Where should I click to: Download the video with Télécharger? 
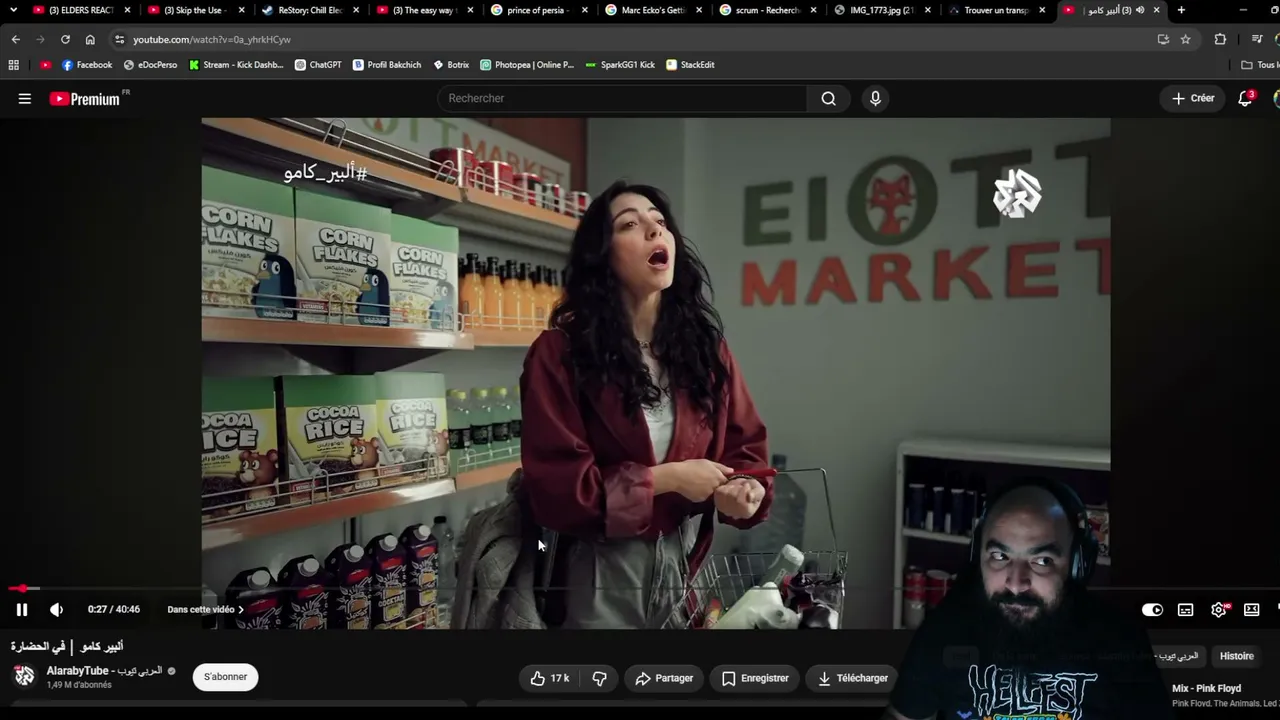852,678
